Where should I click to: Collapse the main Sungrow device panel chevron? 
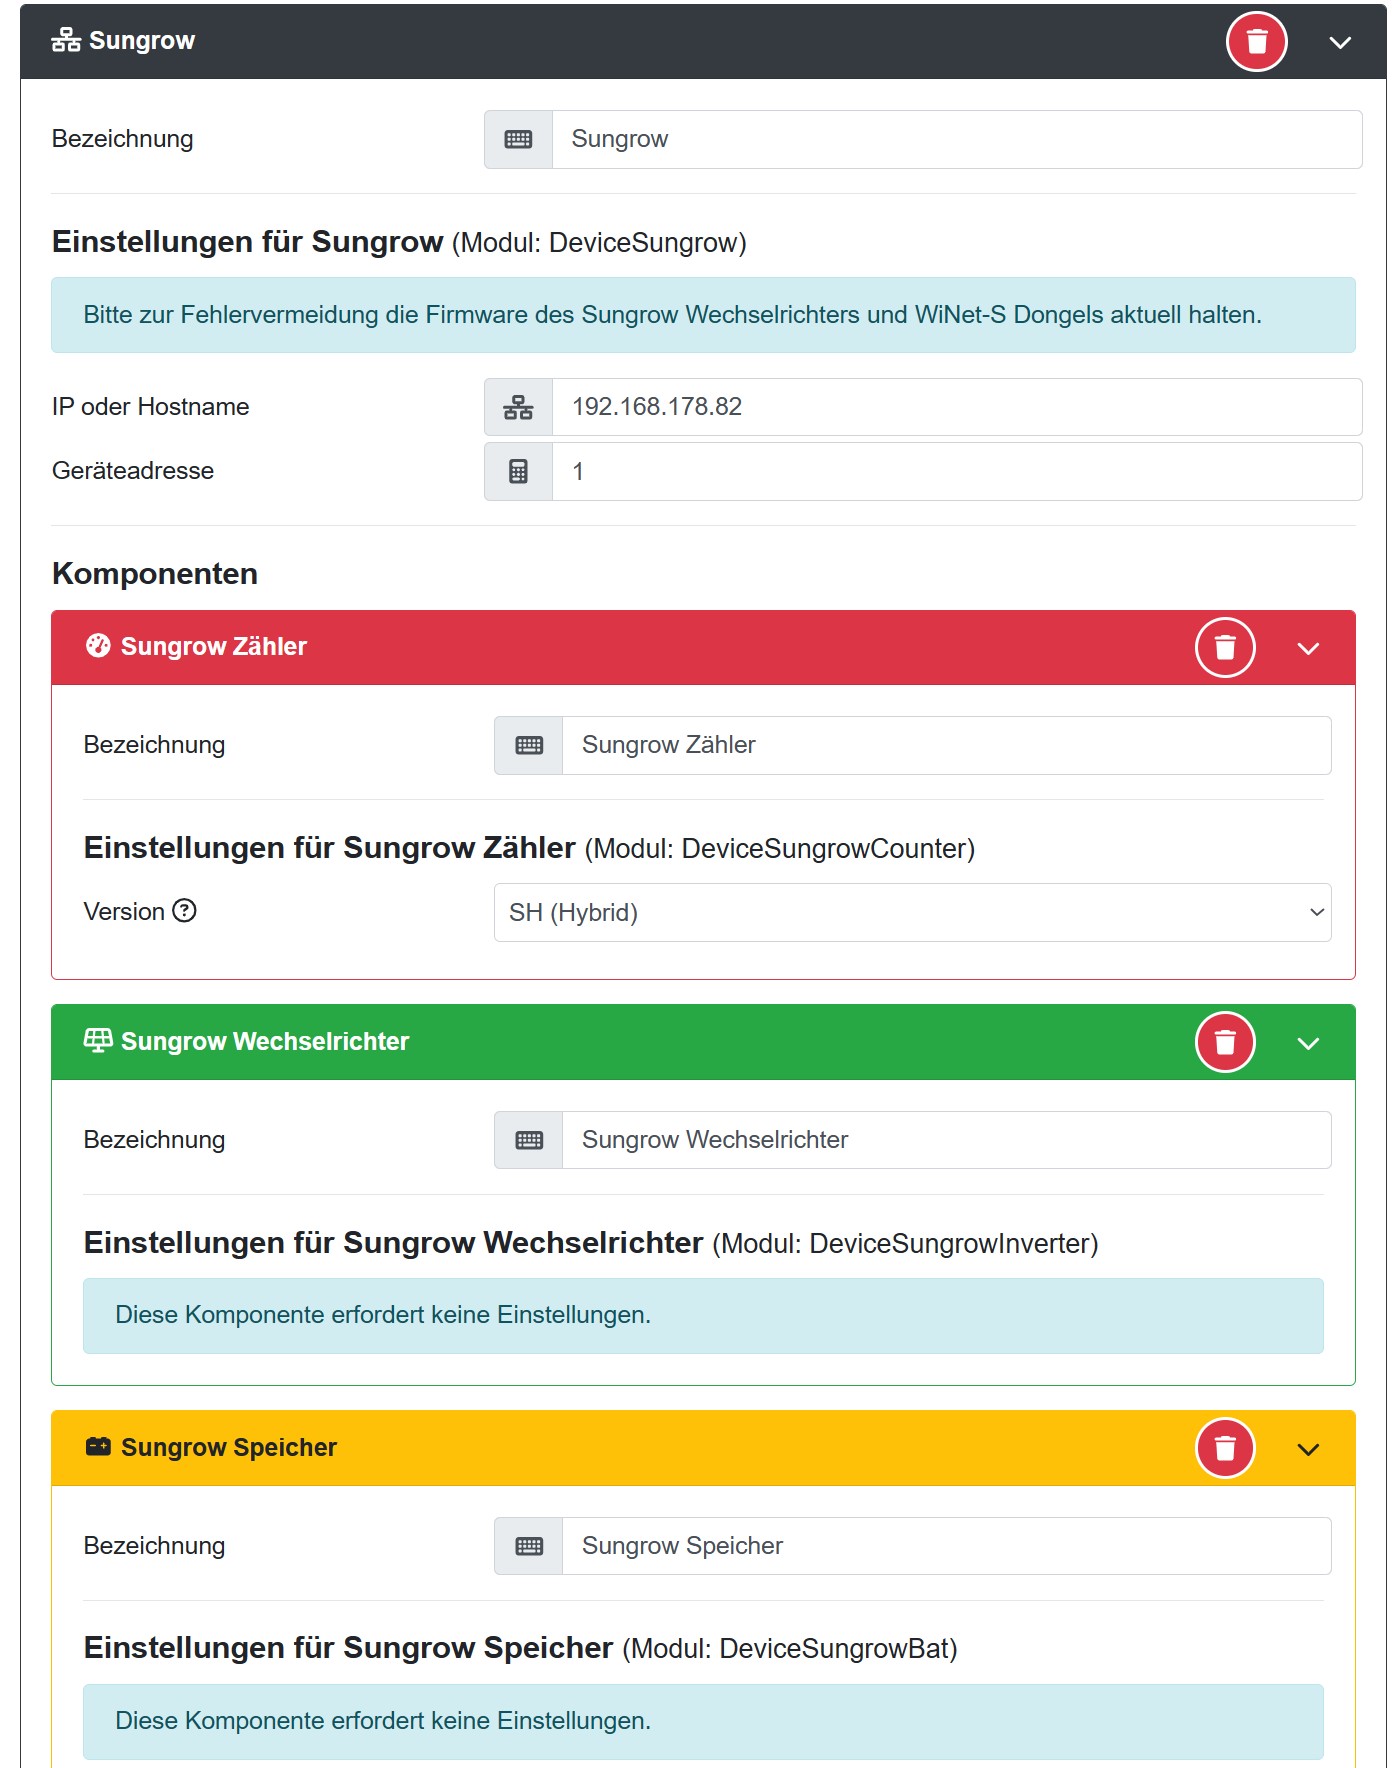[1340, 42]
